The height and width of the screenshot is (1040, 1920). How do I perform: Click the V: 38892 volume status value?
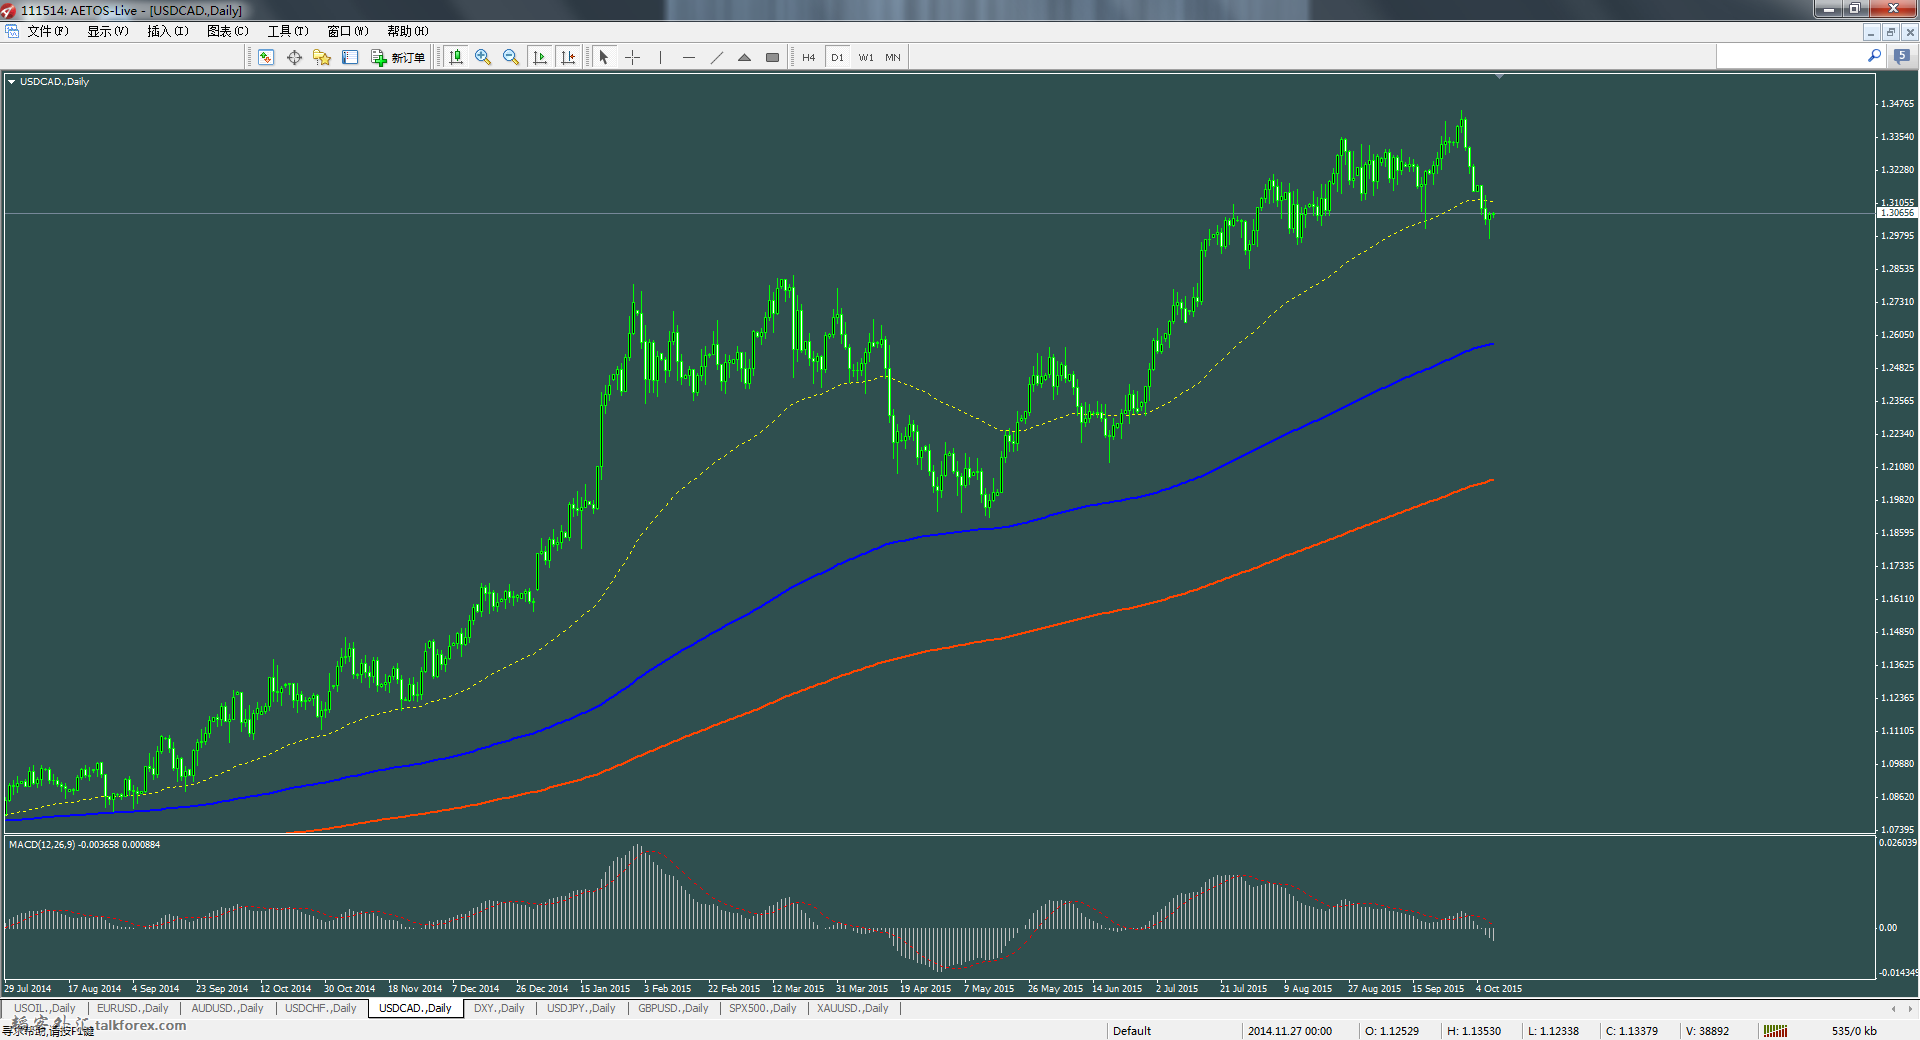pyautogui.click(x=1707, y=1031)
